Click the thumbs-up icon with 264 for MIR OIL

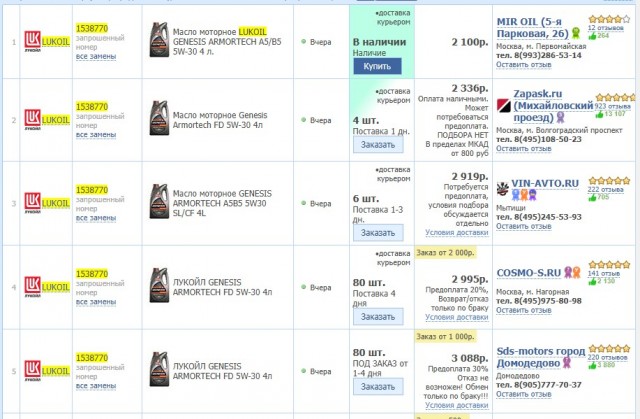[592, 36]
